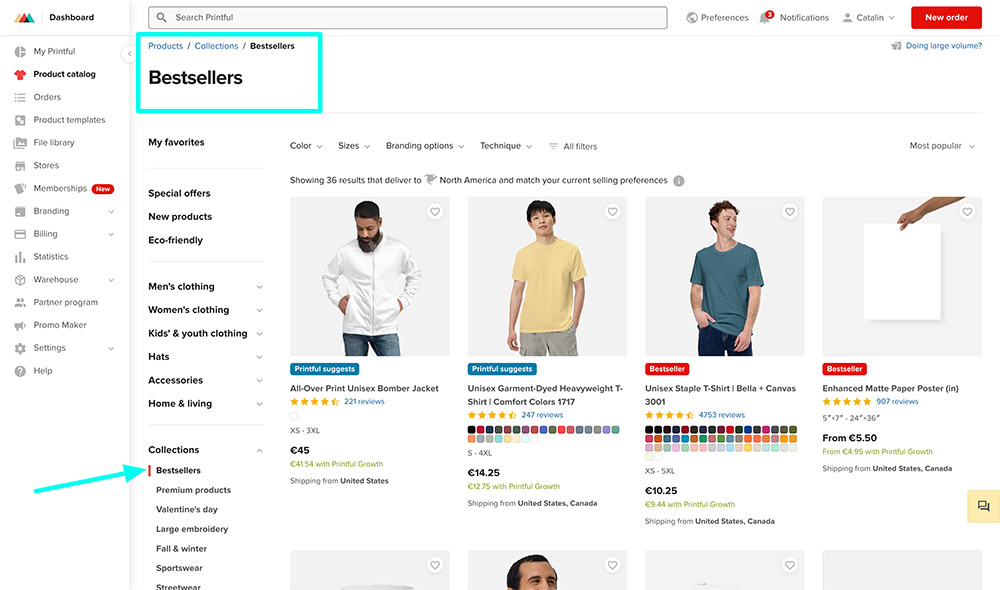Click the Search Printful input field
This screenshot has height=590, width=1000.
coord(408,17)
